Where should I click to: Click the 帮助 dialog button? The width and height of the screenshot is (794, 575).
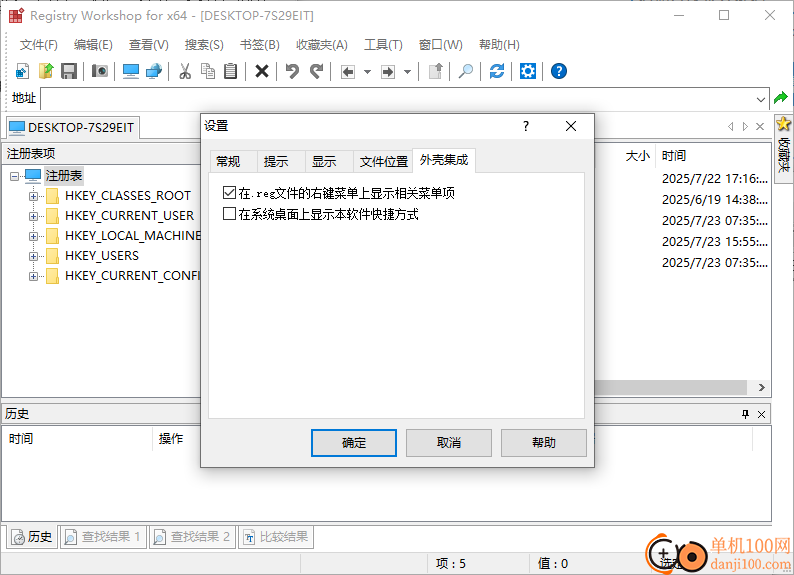(x=544, y=443)
